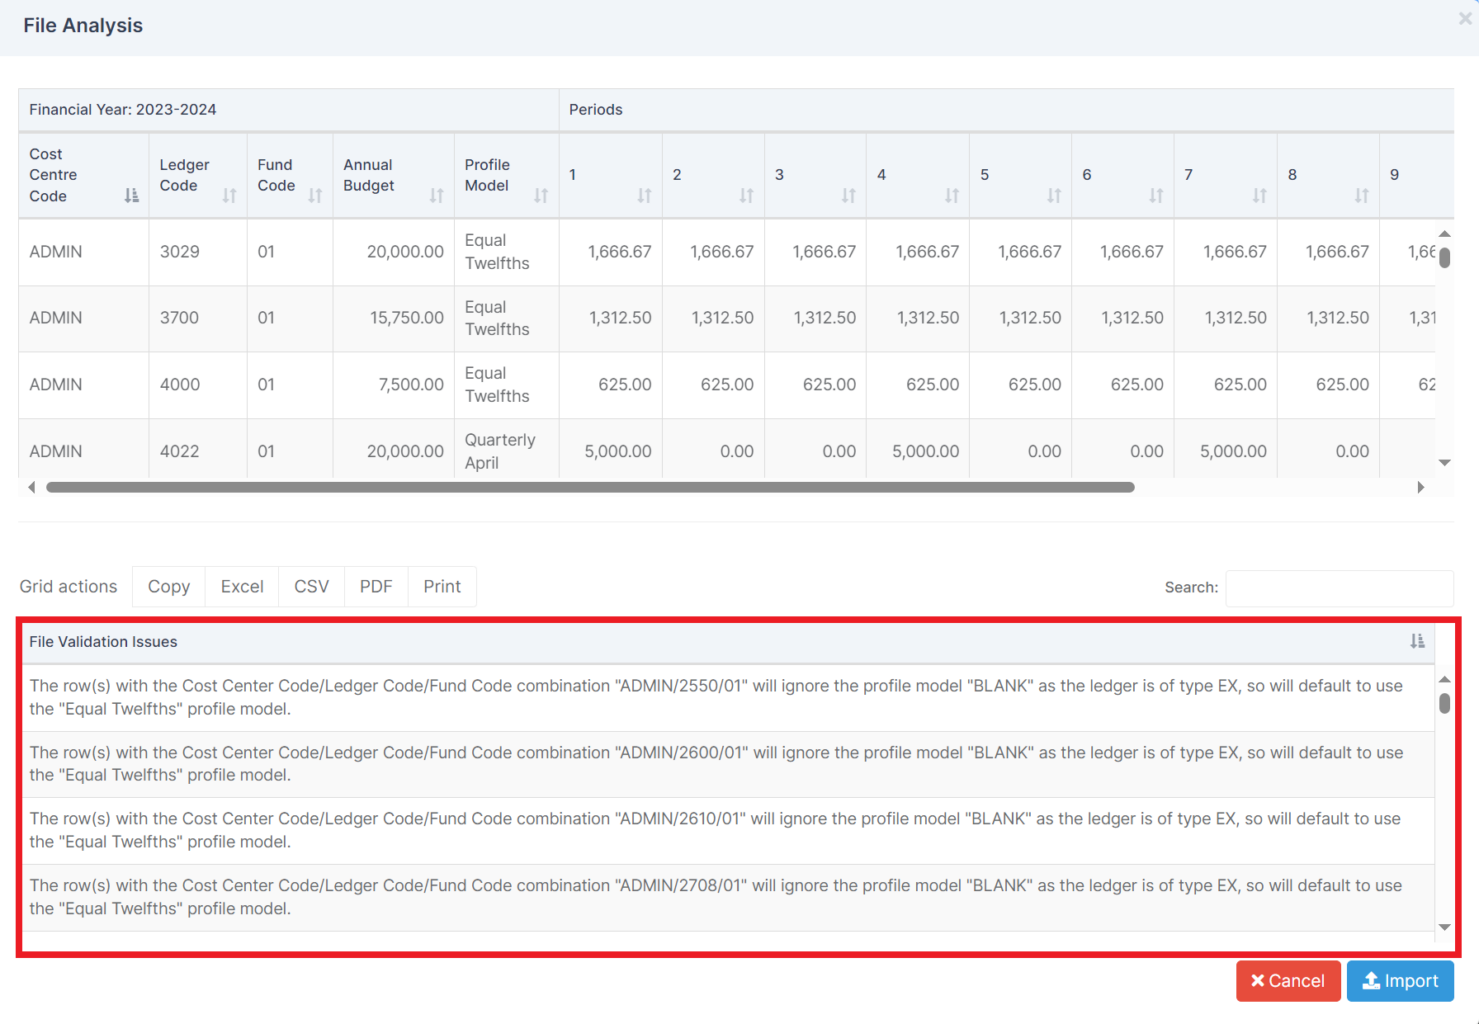
Task: Sort Period 5 column icon
Action: [x=1054, y=196]
